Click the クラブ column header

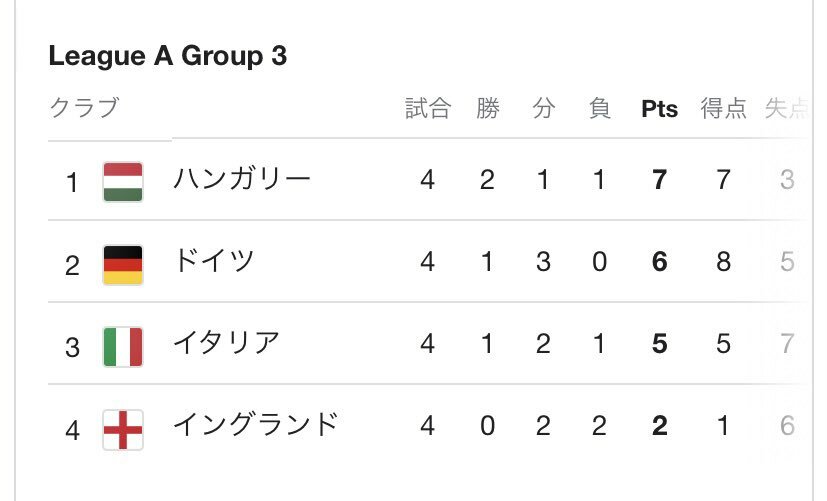click(84, 108)
